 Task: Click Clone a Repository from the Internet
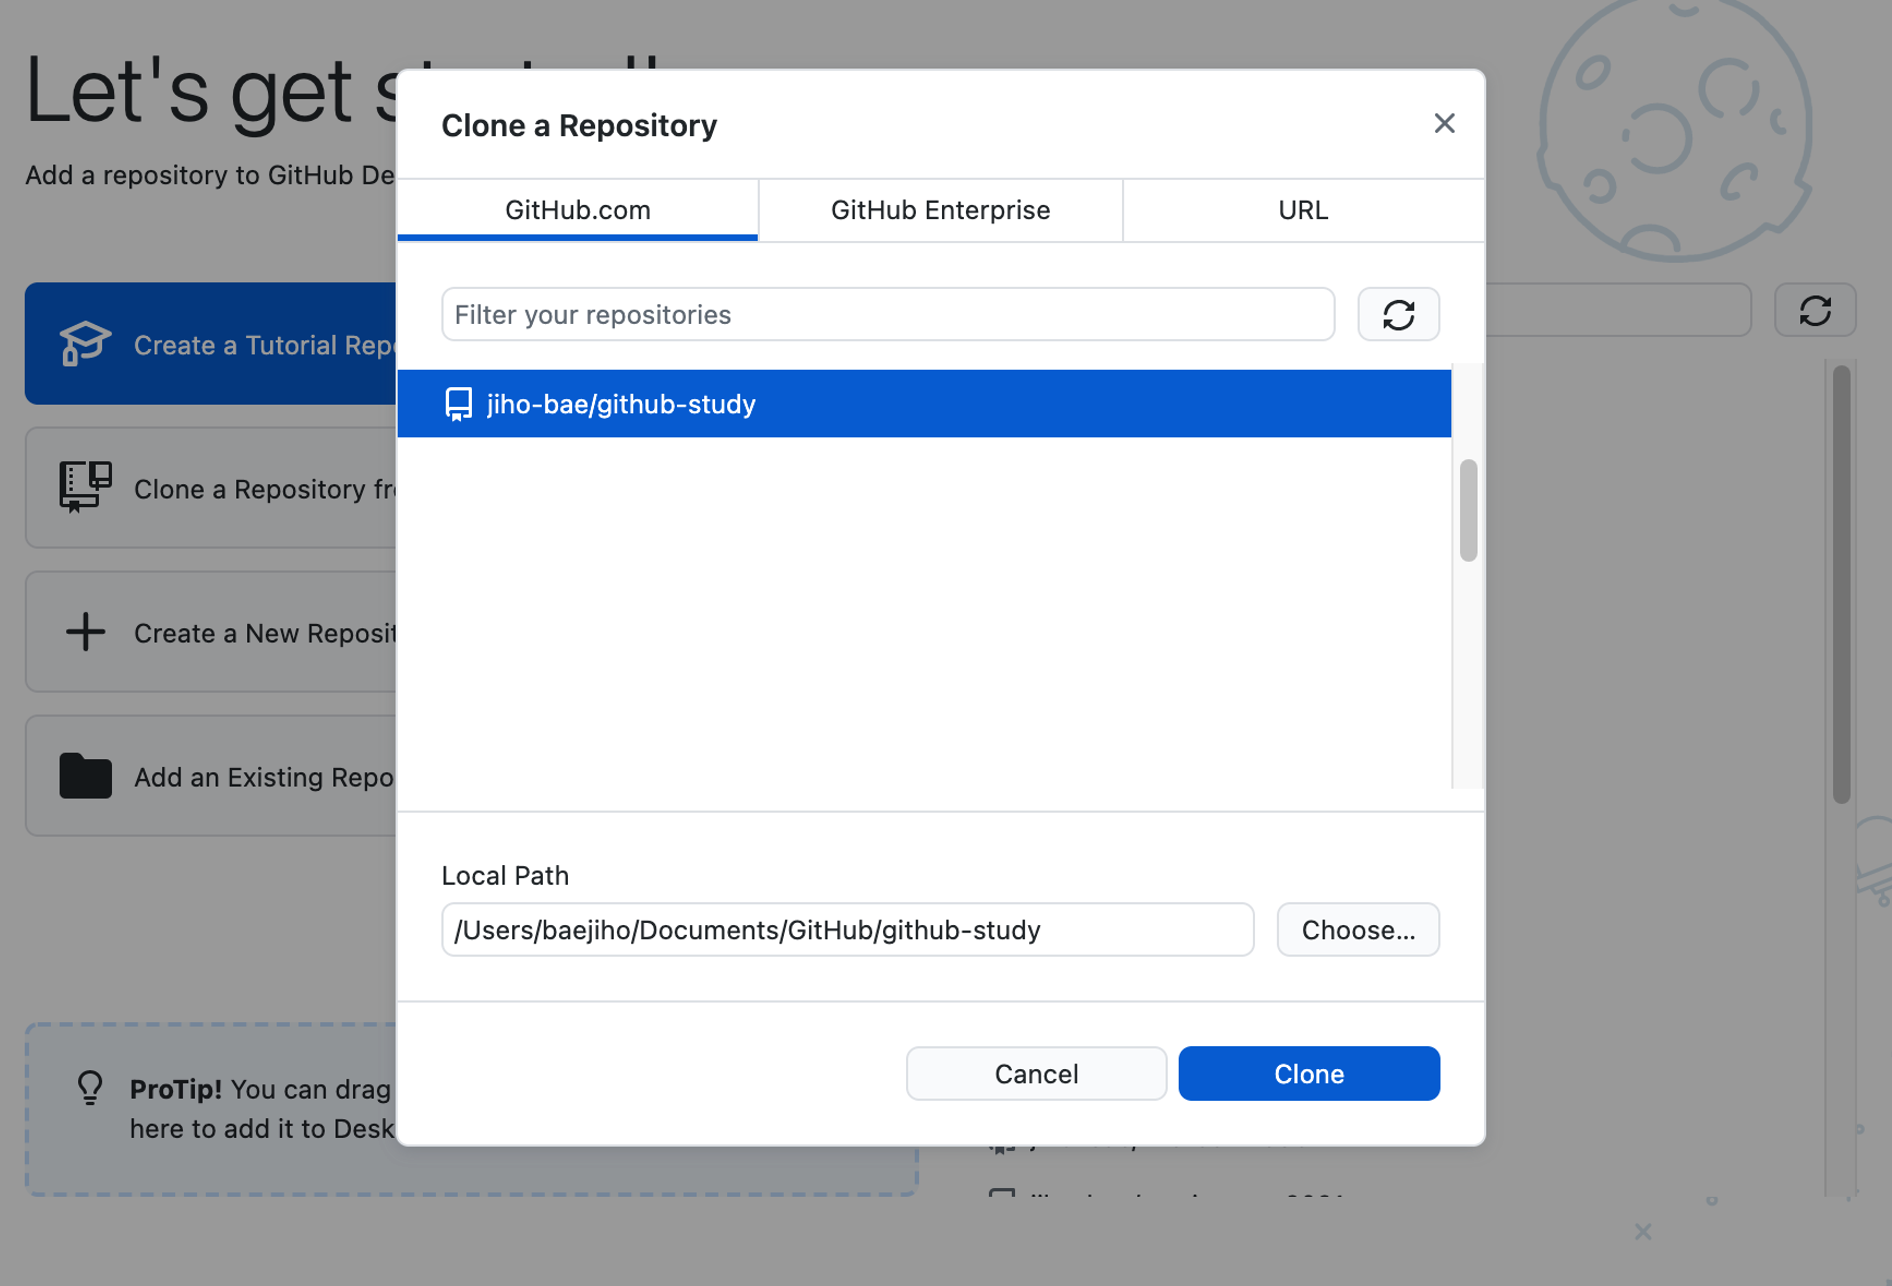(x=211, y=488)
